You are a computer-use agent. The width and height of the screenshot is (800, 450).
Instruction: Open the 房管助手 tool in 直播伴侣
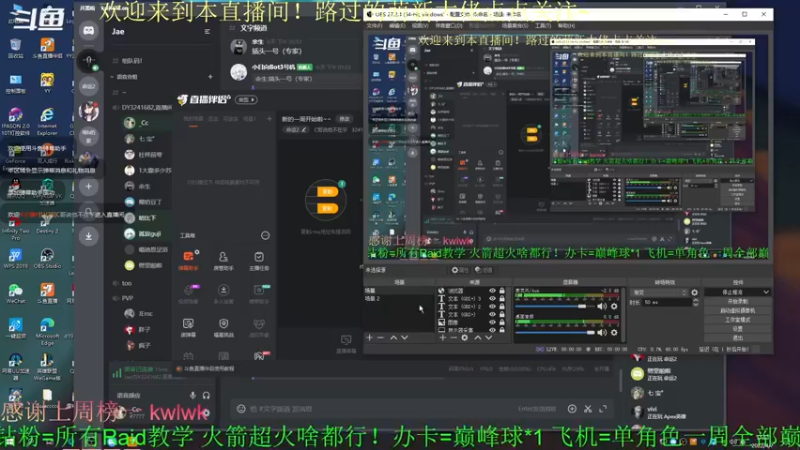click(x=223, y=260)
